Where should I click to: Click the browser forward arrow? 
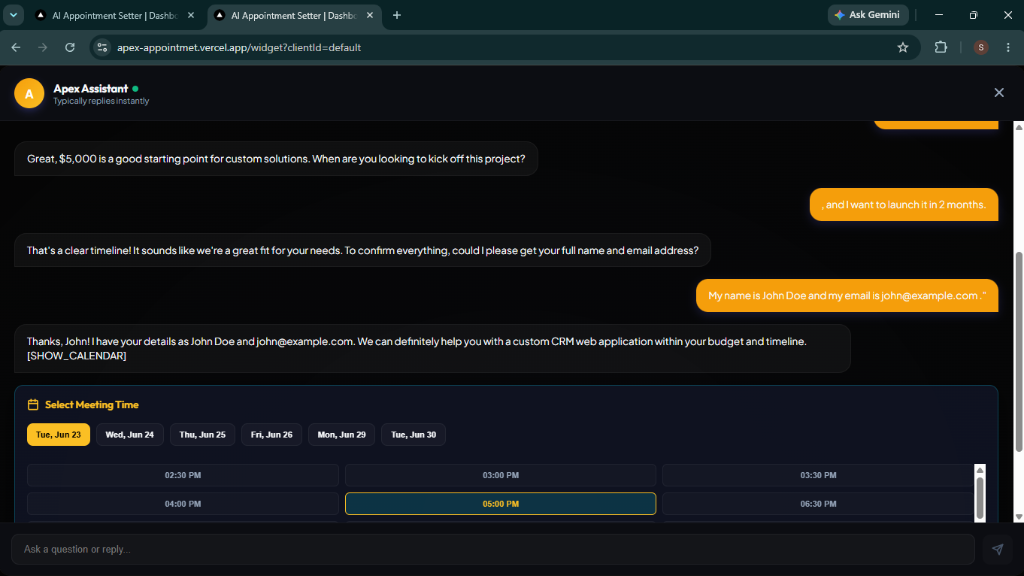pos(42,47)
